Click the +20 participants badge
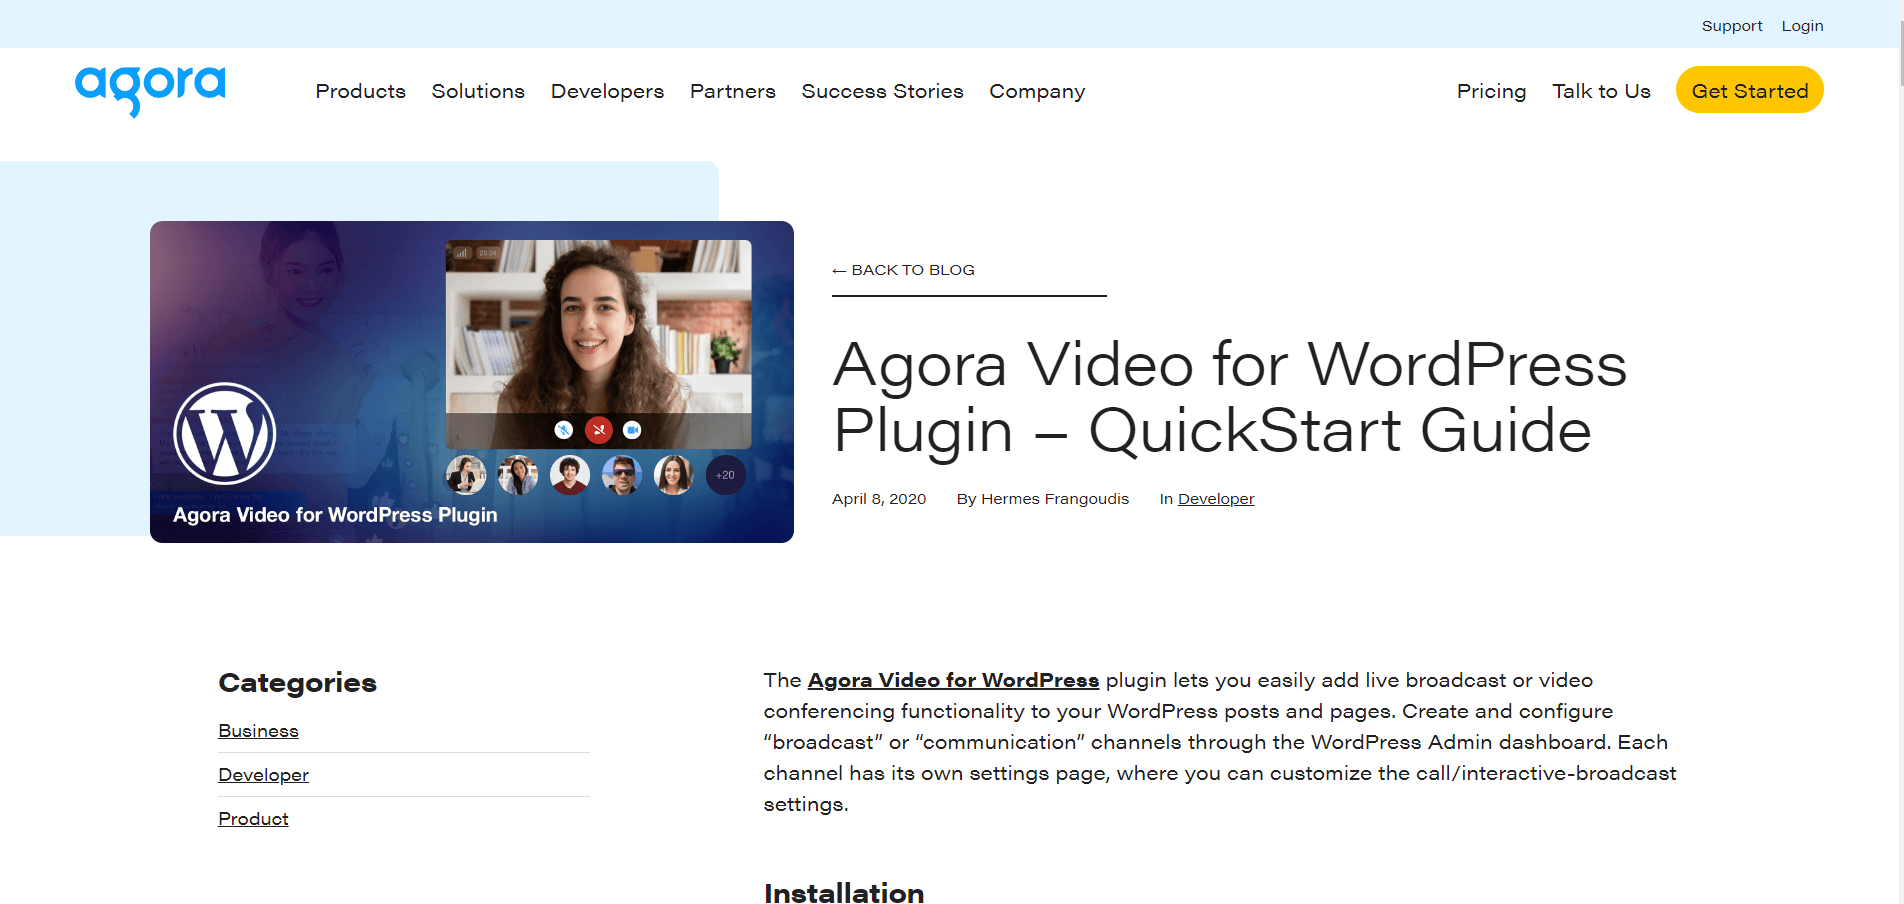The width and height of the screenshot is (1904, 904). pos(726,475)
